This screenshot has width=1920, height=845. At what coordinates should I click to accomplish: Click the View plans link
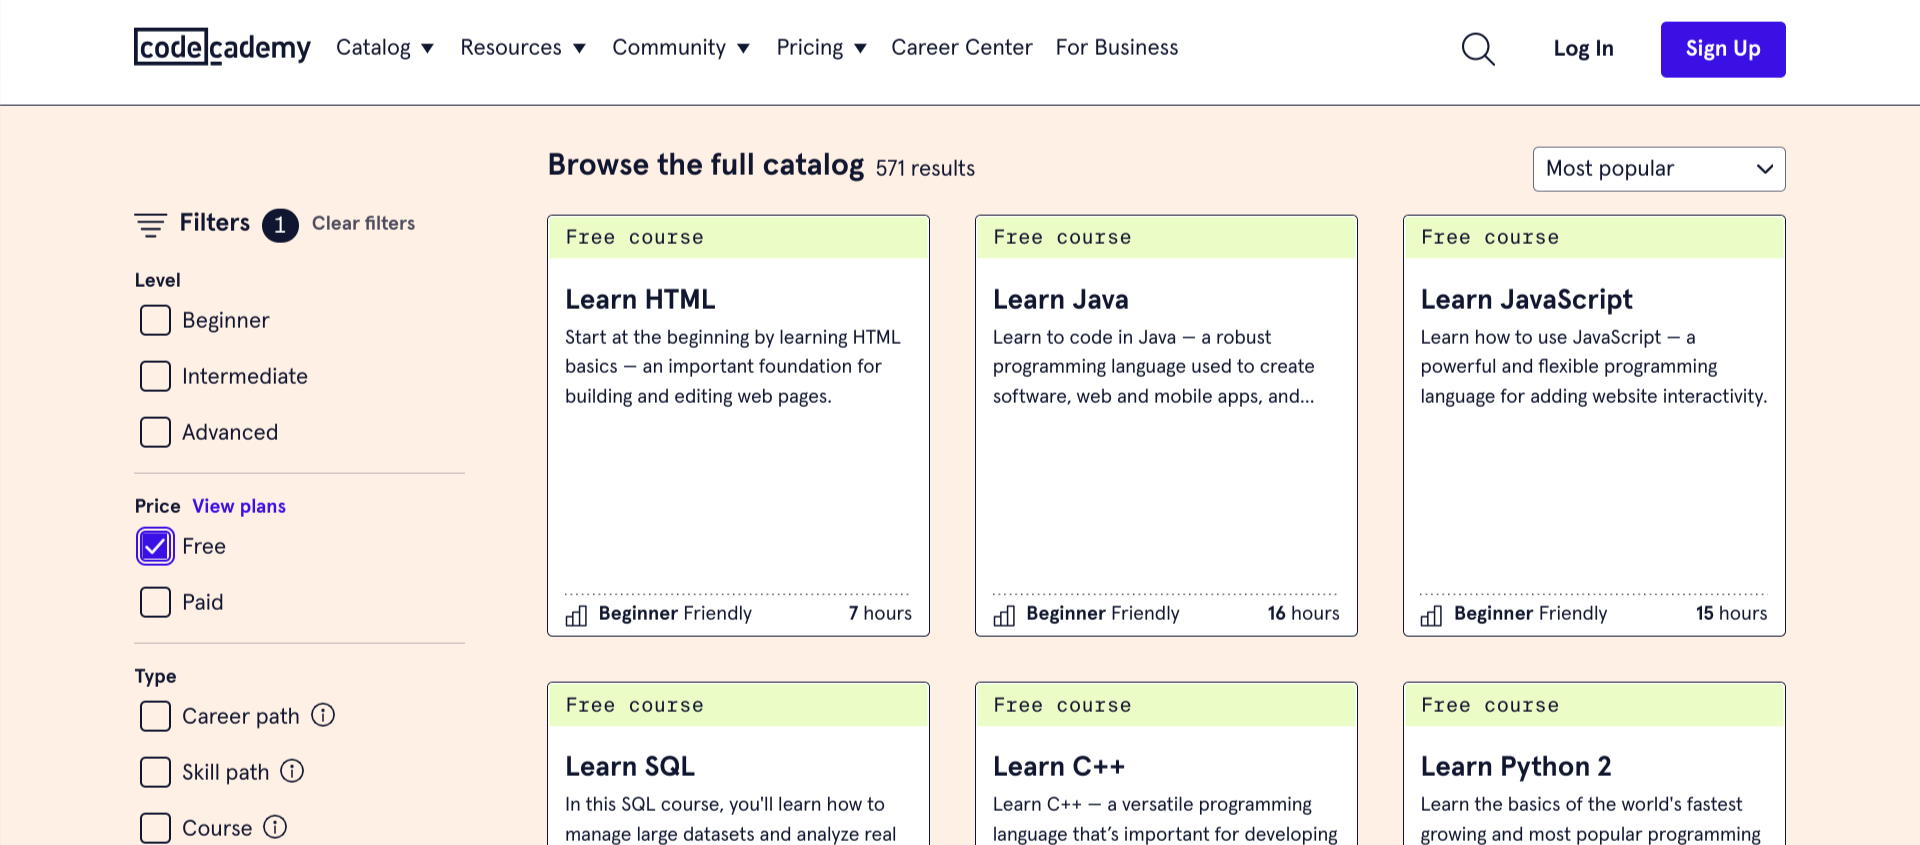point(239,506)
